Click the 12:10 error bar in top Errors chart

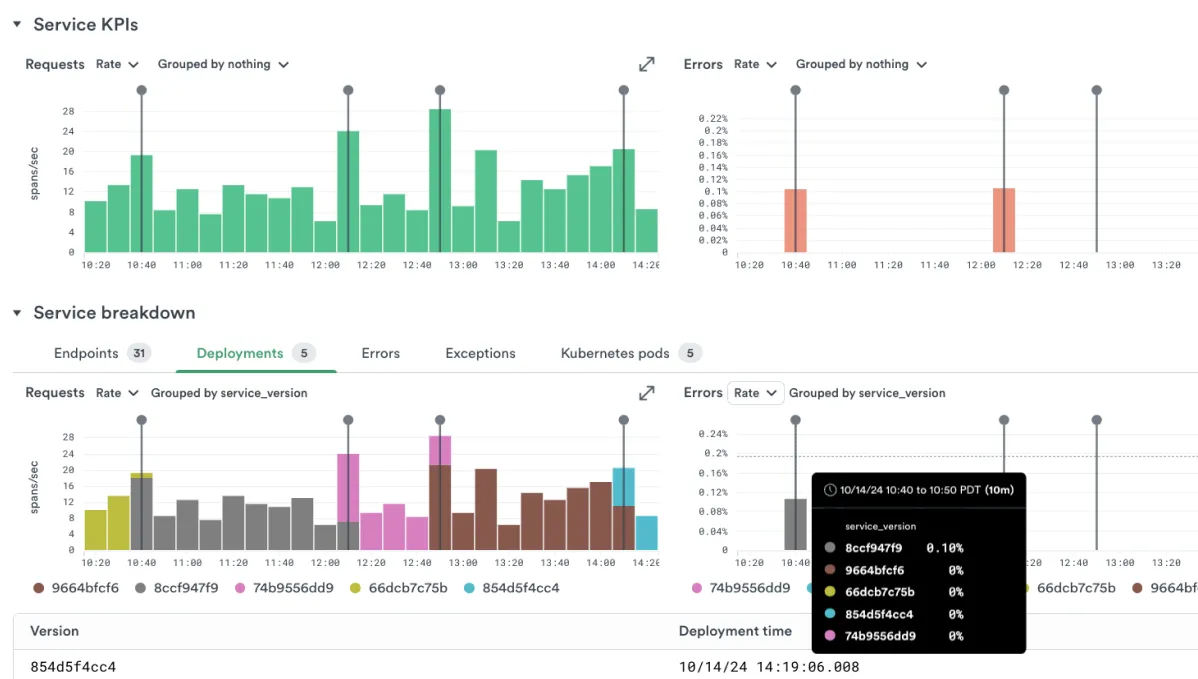click(1004, 220)
